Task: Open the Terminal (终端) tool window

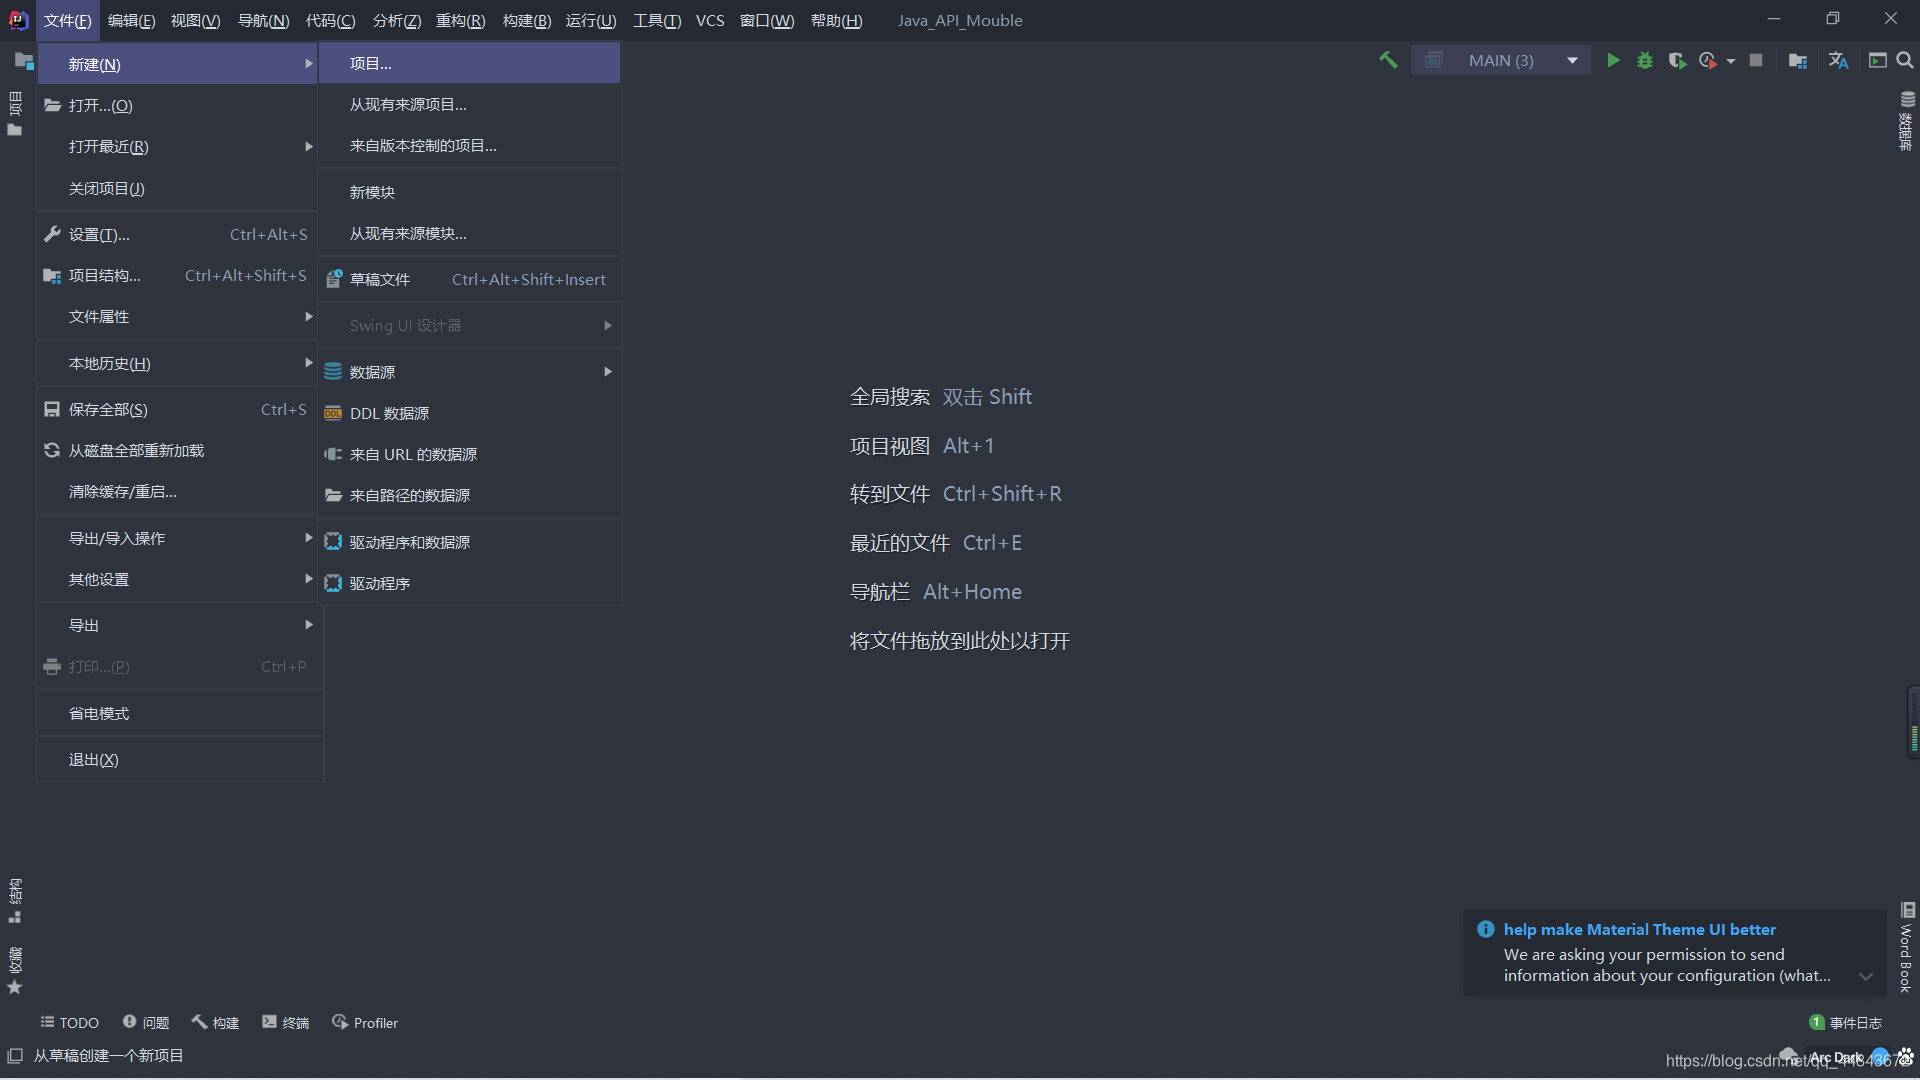Action: 286,1023
